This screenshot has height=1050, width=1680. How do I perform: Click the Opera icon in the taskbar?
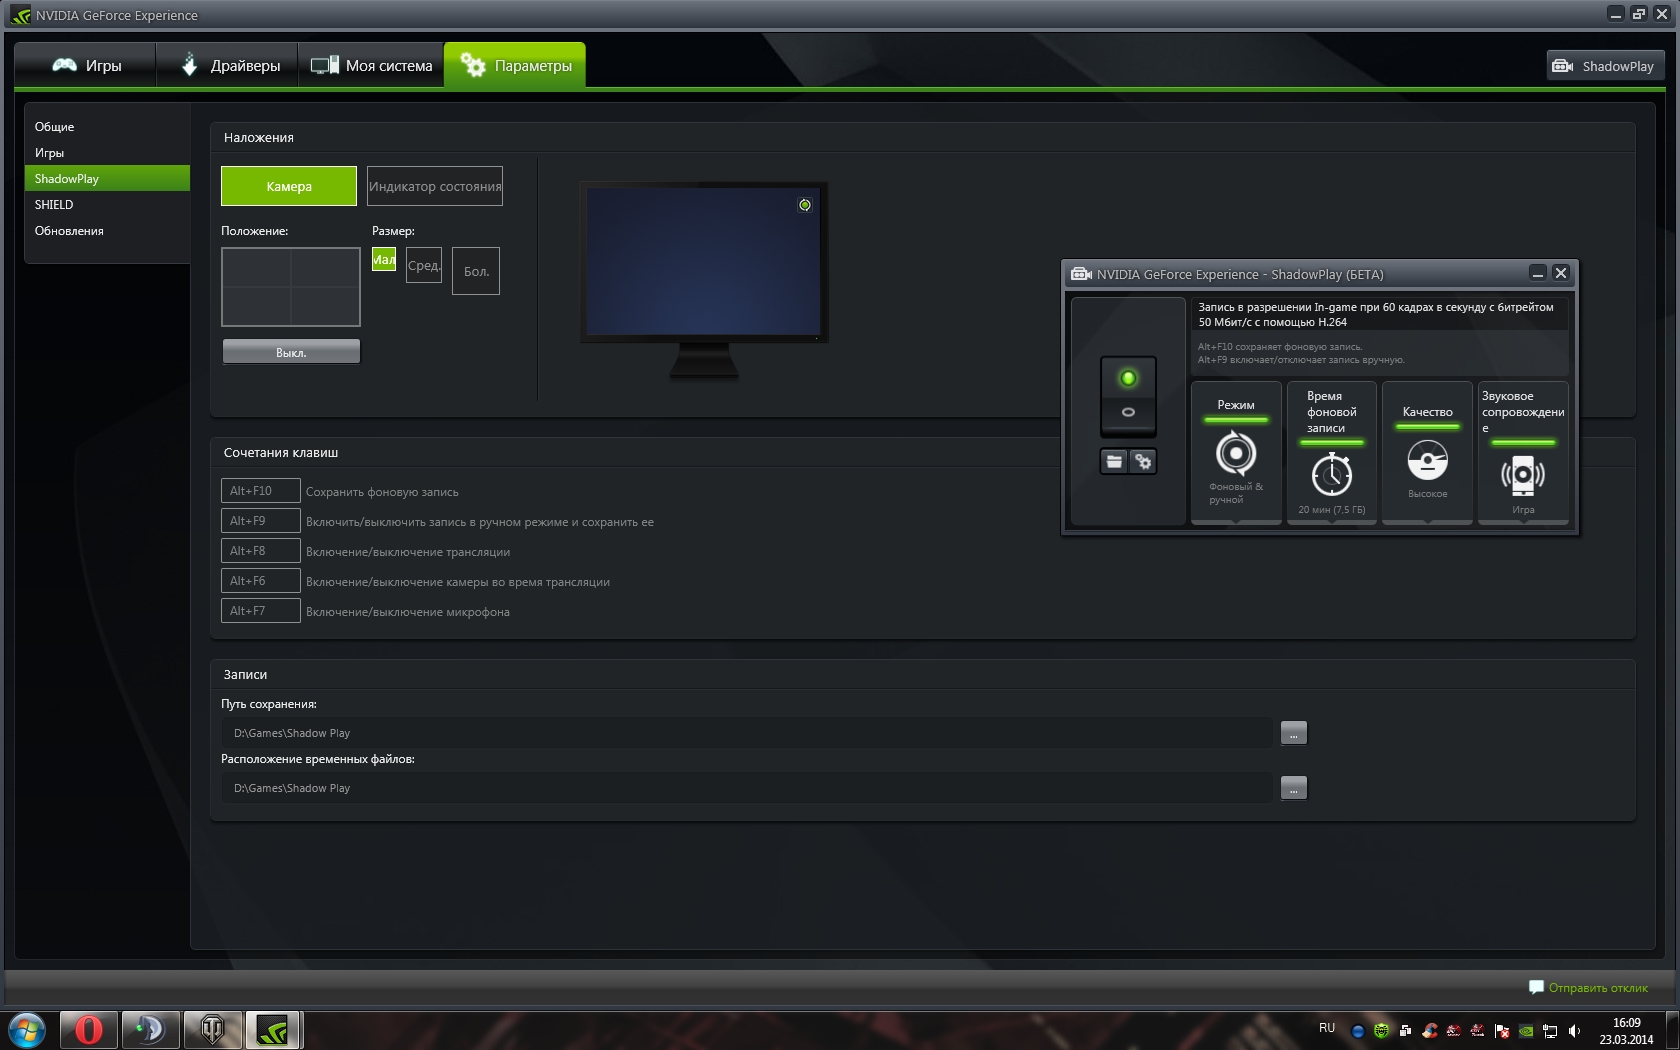point(89,1029)
